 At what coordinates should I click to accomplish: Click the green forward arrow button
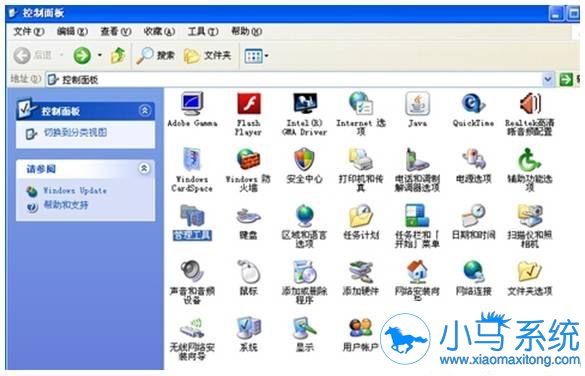[82, 56]
